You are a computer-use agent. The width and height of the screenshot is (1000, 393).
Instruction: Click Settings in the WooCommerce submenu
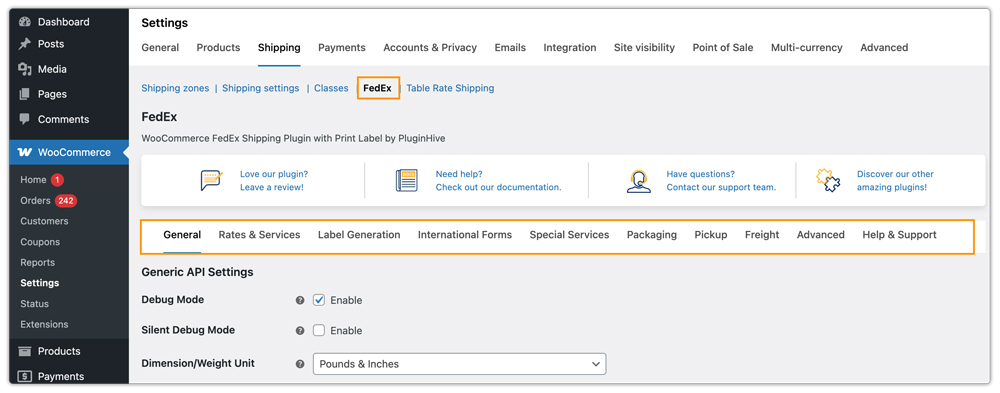tap(40, 283)
